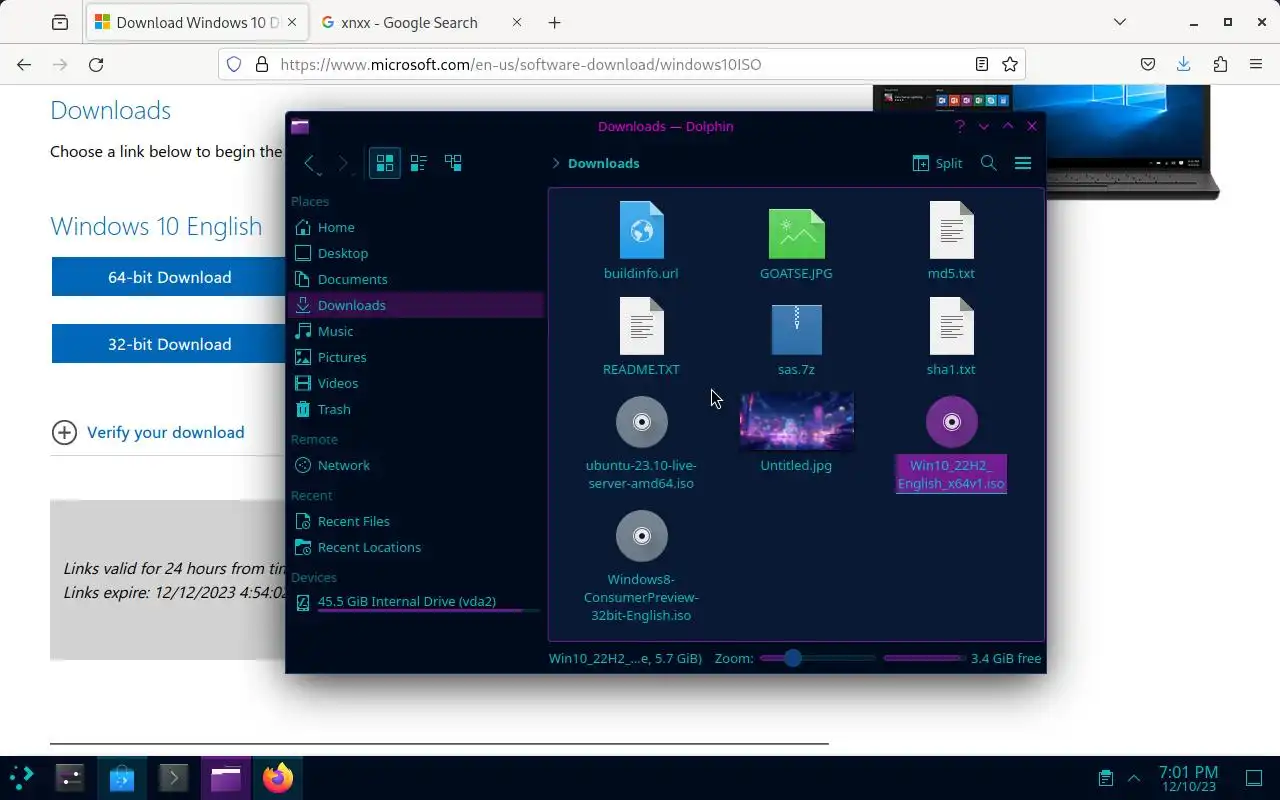Reload the Firefox page
The height and width of the screenshot is (800, 1280).
click(96, 64)
